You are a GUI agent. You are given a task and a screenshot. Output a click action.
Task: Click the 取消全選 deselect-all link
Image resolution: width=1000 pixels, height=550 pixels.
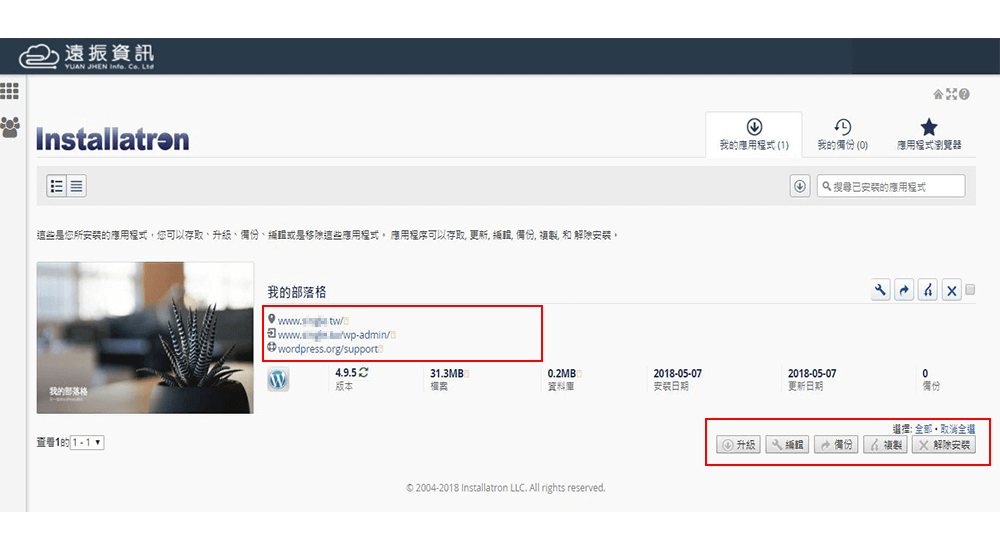click(958, 429)
